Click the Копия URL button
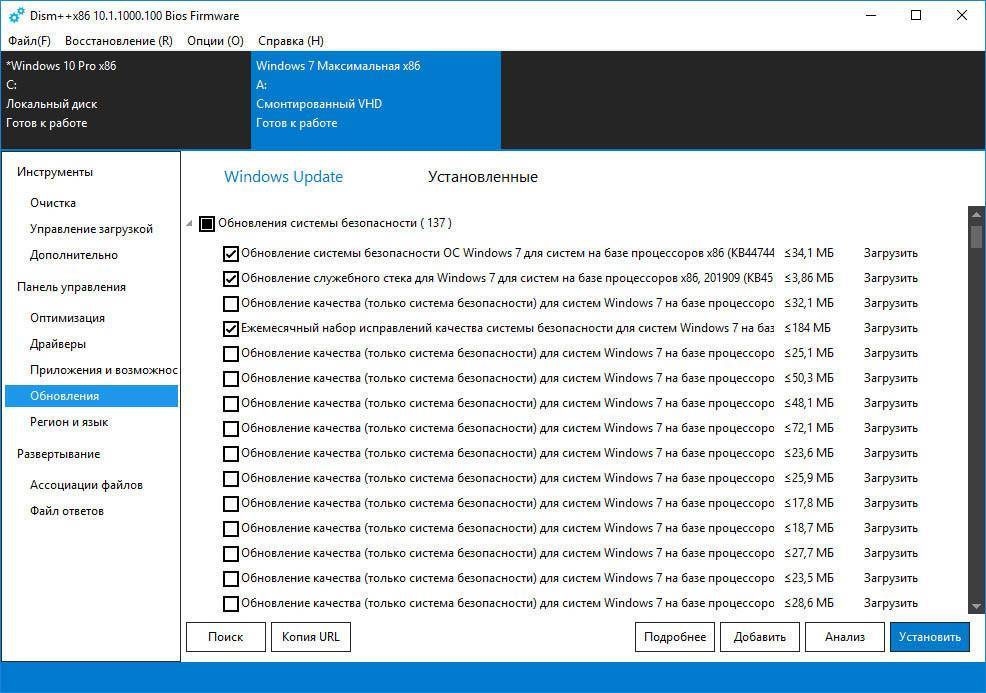Viewport: 986px width, 693px height. click(x=310, y=637)
